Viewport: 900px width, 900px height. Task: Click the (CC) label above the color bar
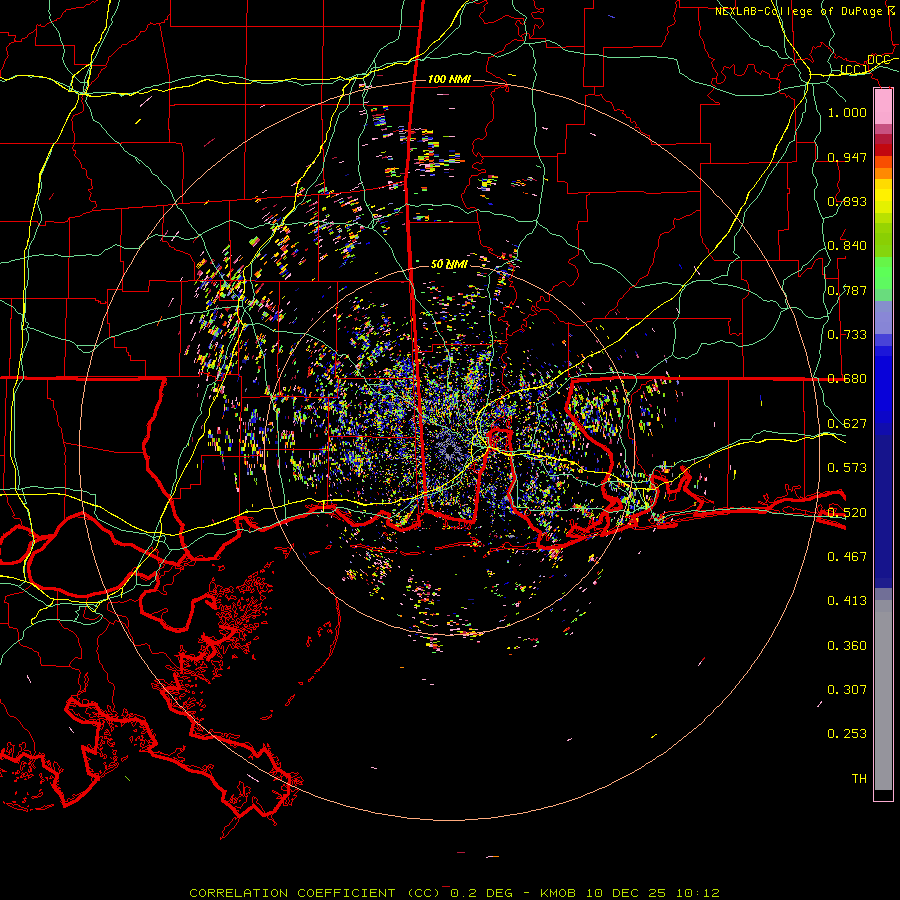(854, 70)
